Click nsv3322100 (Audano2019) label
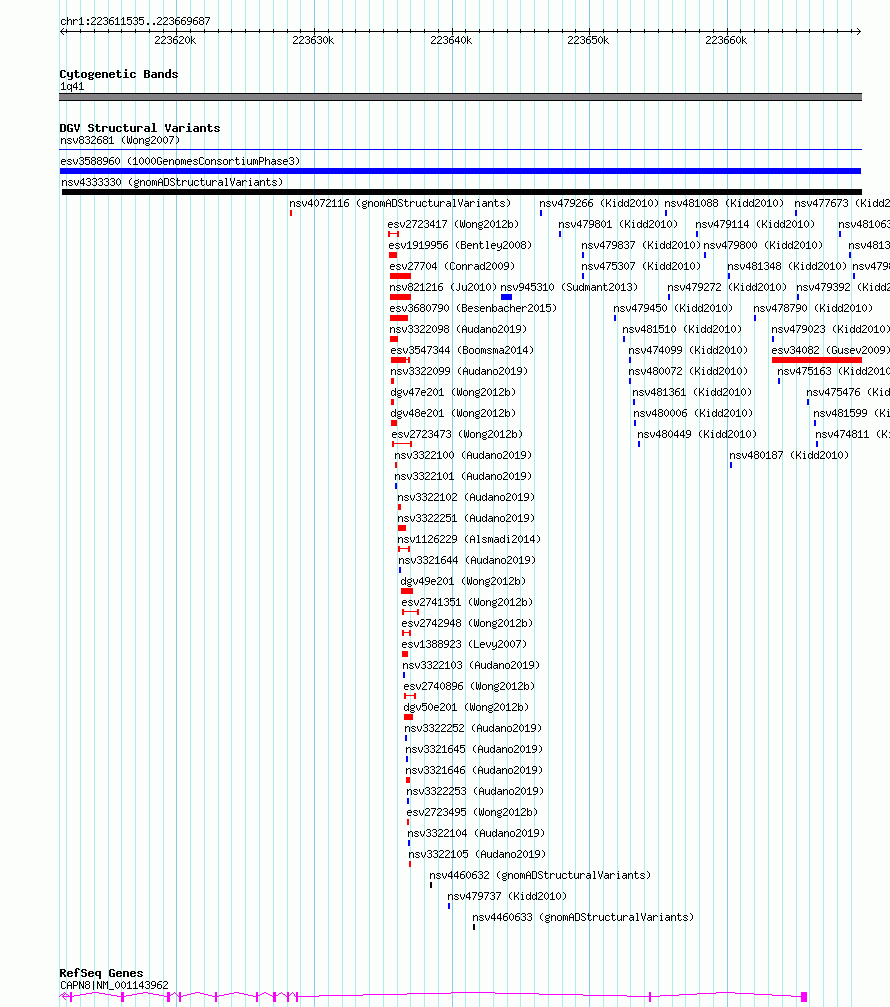The image size is (890, 1007). pyautogui.click(x=463, y=455)
